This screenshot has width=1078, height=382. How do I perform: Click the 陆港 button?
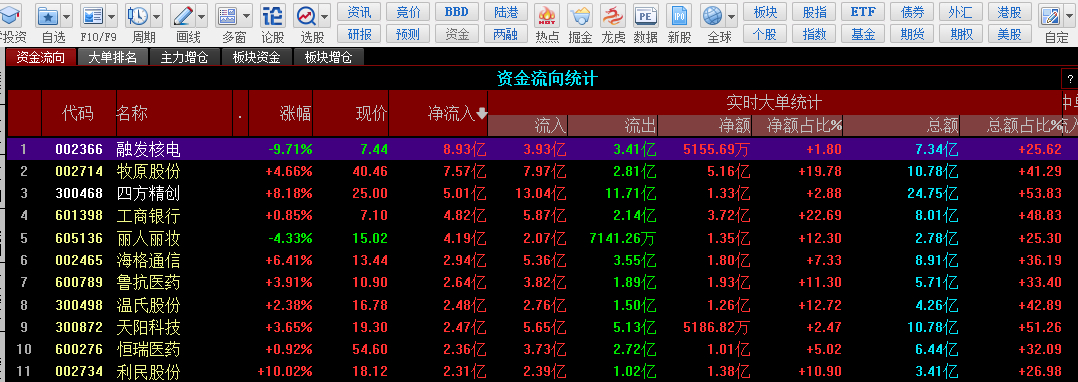(507, 12)
